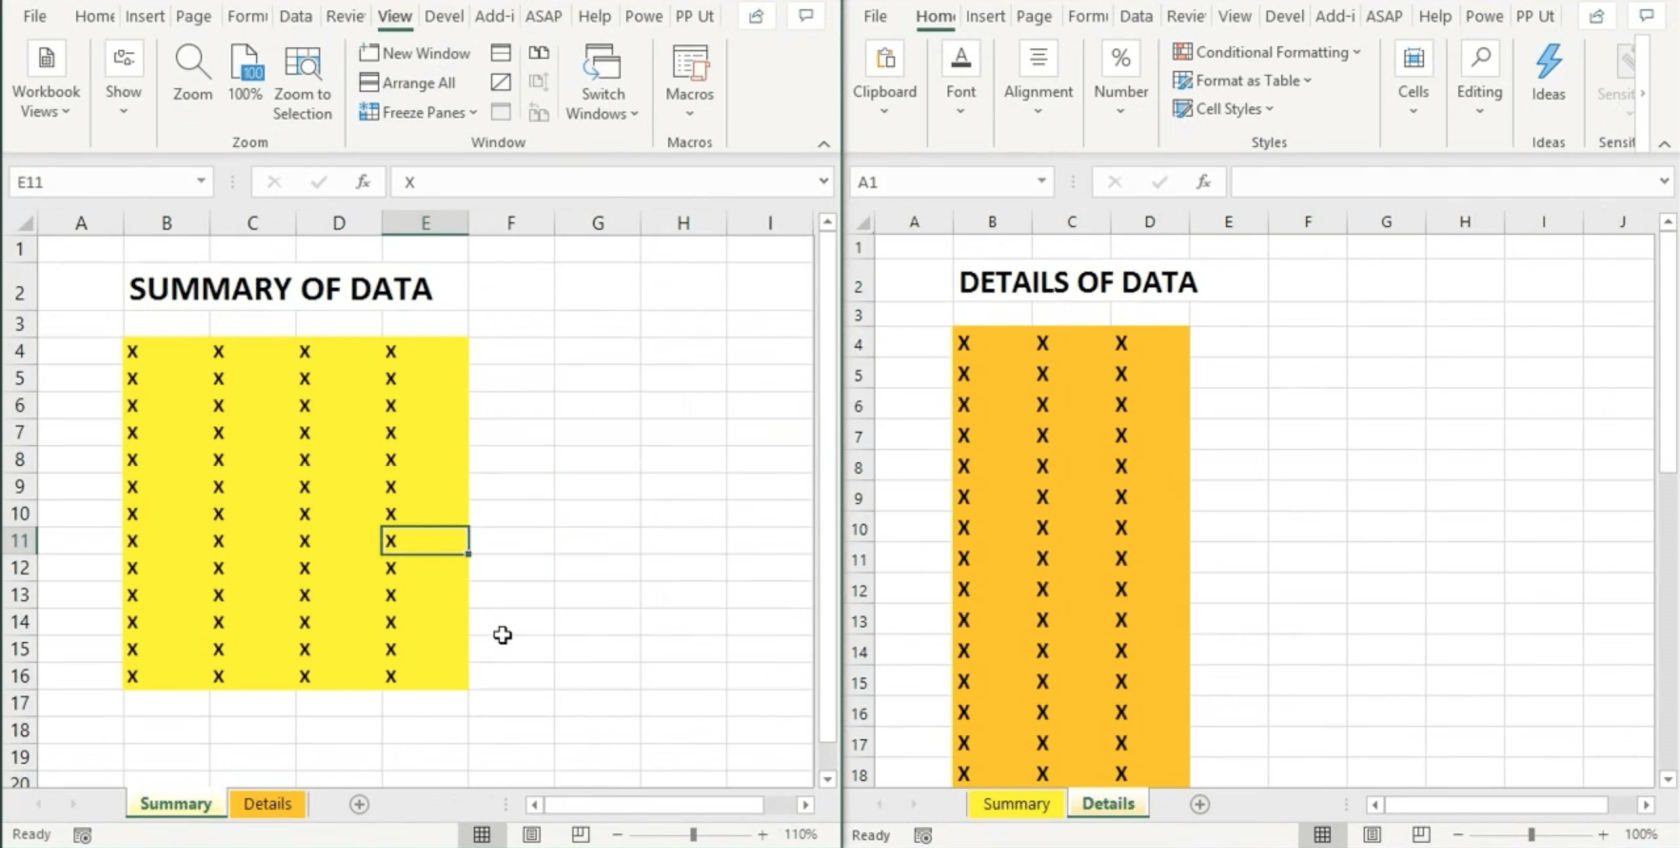Open Clipboard group in right window
Image resolution: width=1680 pixels, height=848 pixels.
pyautogui.click(x=884, y=80)
